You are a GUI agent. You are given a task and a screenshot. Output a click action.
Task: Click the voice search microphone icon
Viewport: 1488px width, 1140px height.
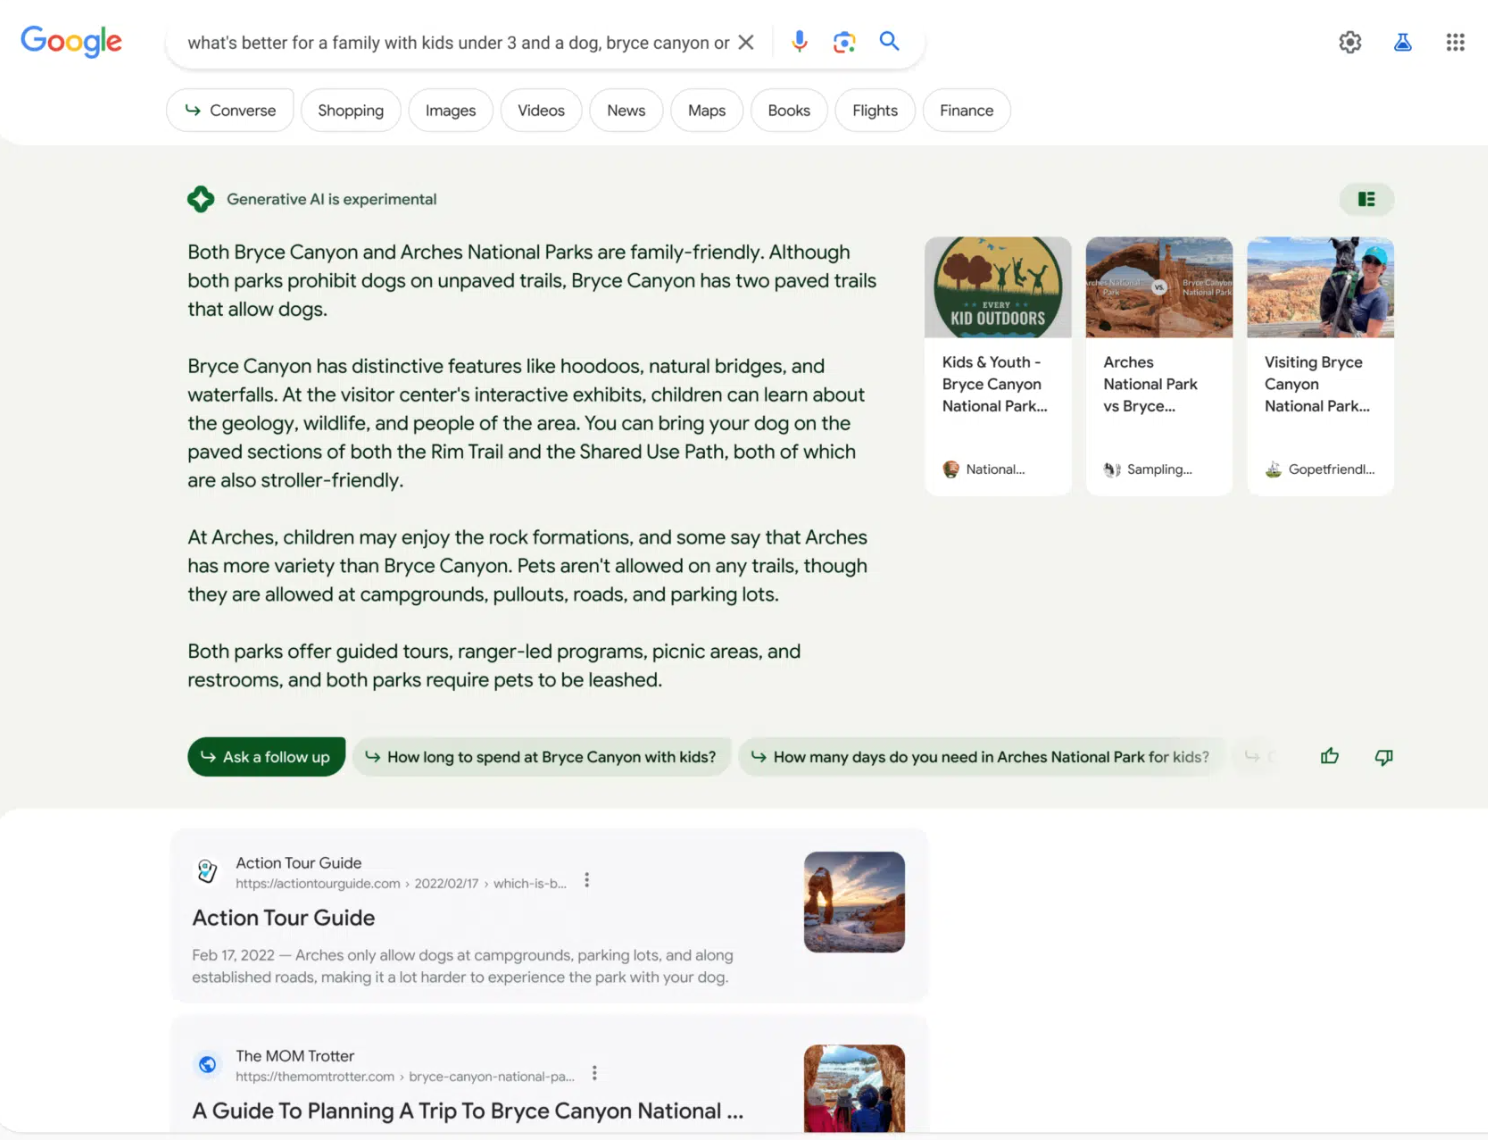tap(799, 42)
